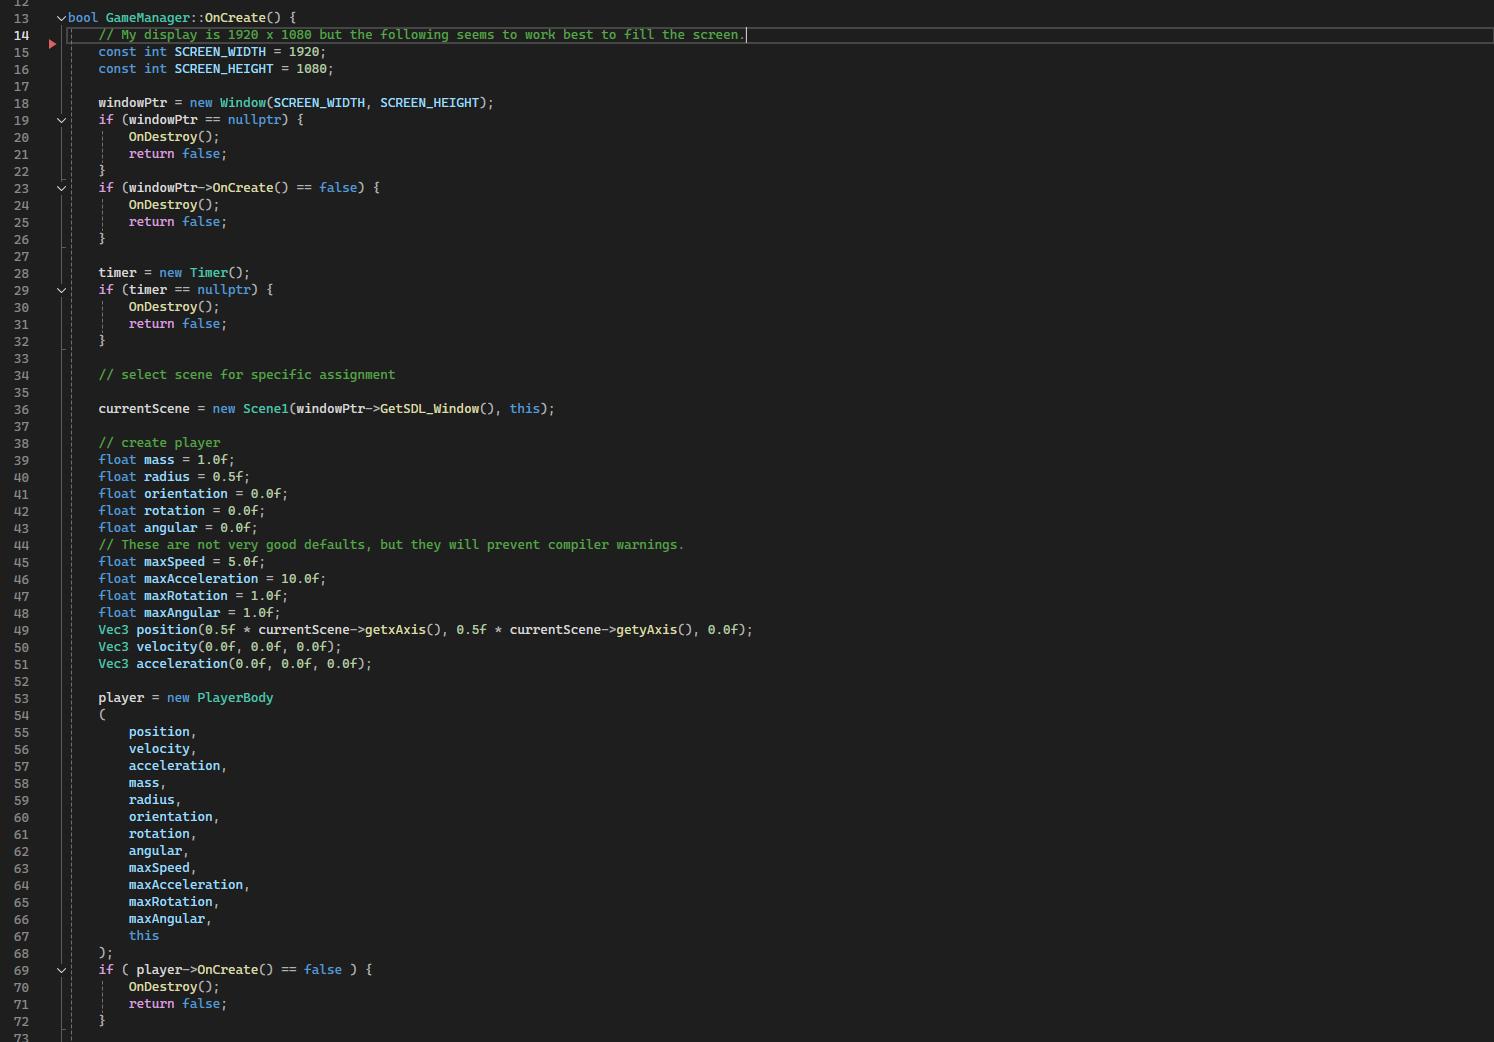Viewport: 1494px width, 1042px height.
Task: Place cursor in the scene selection comment
Action: coord(245,374)
